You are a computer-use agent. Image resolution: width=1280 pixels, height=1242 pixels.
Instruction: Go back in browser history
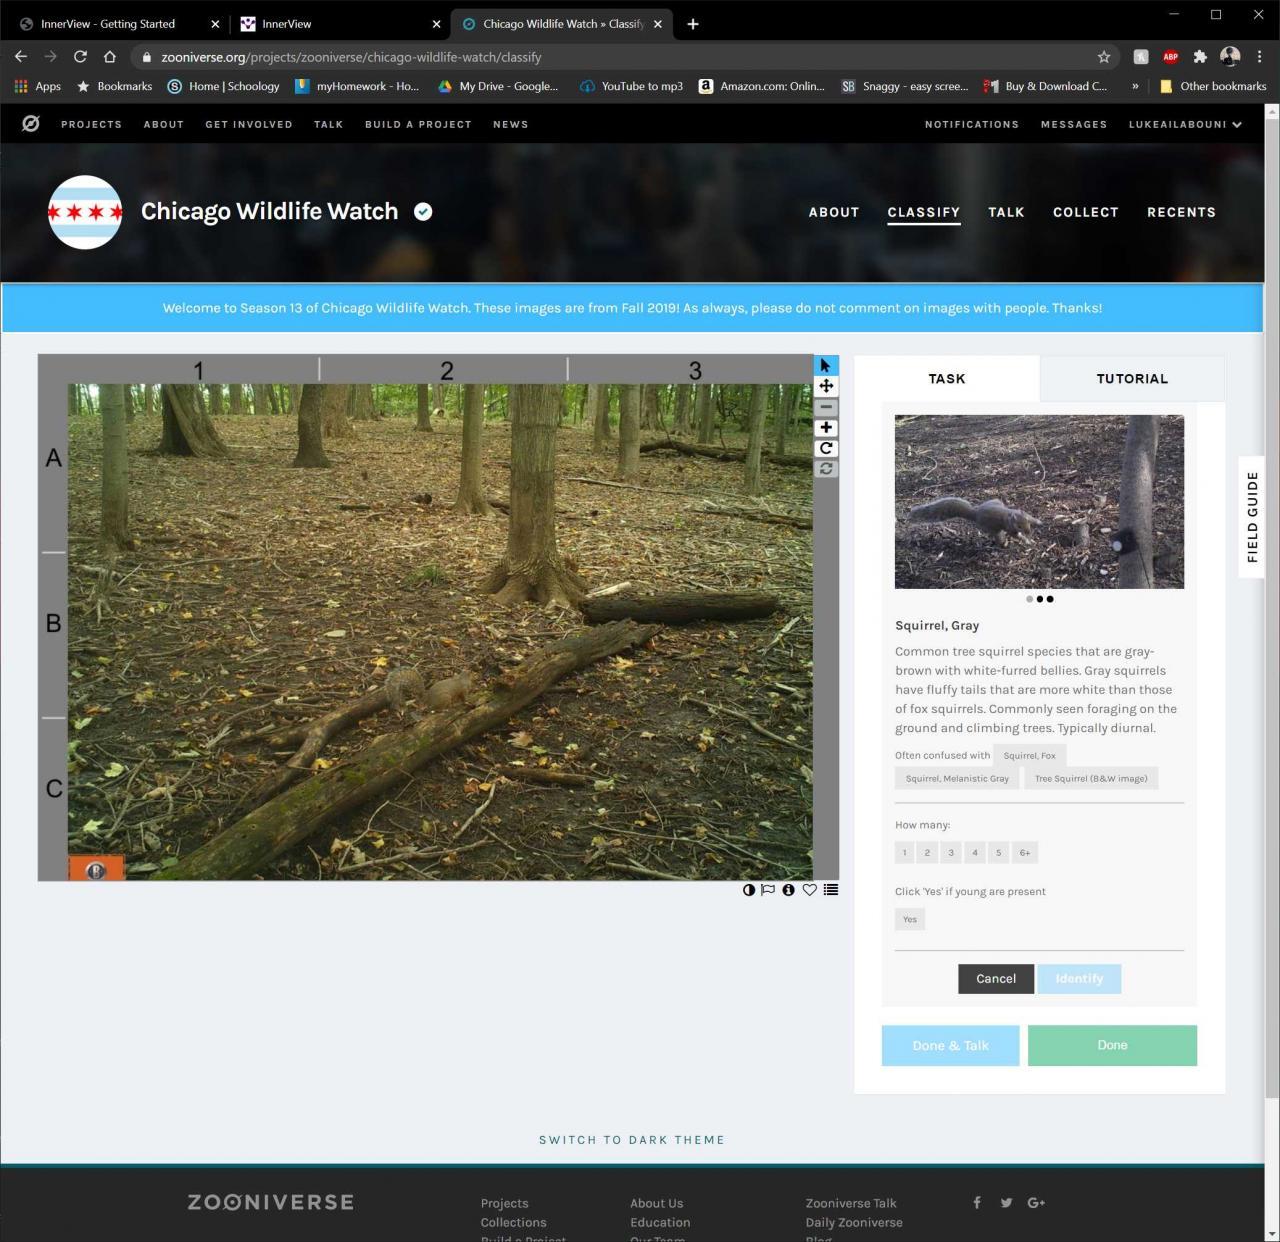point(21,57)
